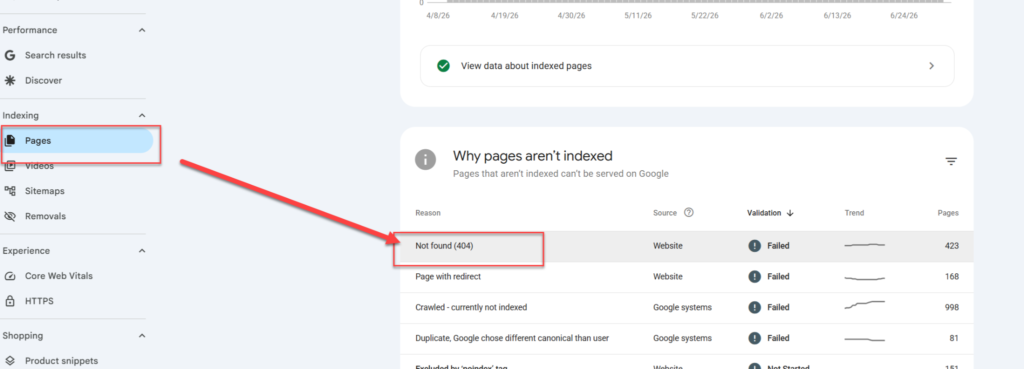The image size is (1024, 369).
Task: Click the Sitemaps tree icon
Action: click(x=10, y=191)
